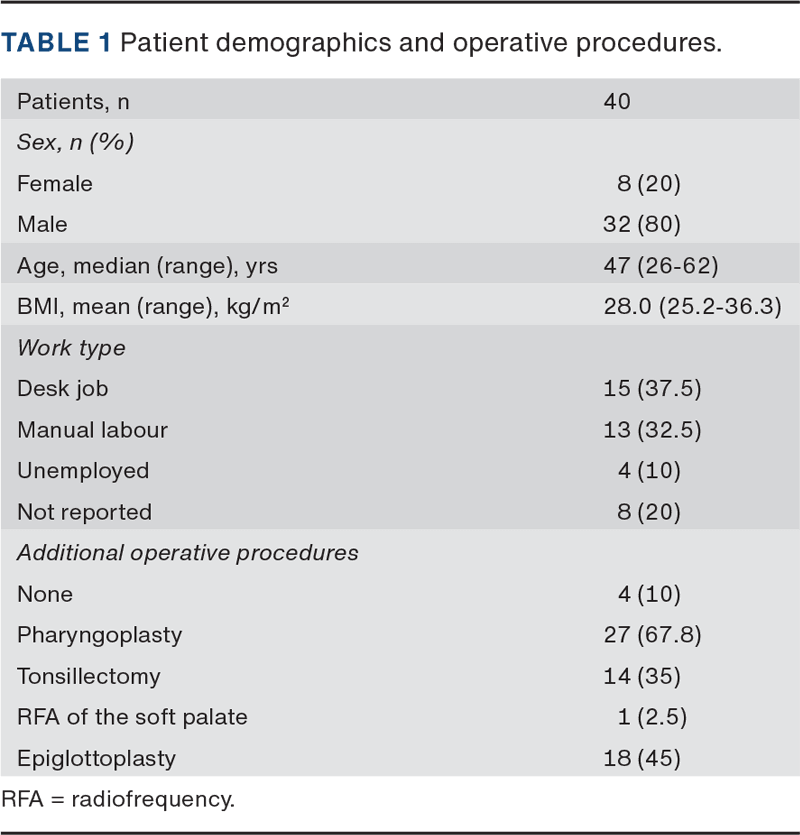The image size is (800, 835).
Task: Select the "BMI, mean (range), kg/m²" label
Action: pyautogui.click(x=153, y=306)
